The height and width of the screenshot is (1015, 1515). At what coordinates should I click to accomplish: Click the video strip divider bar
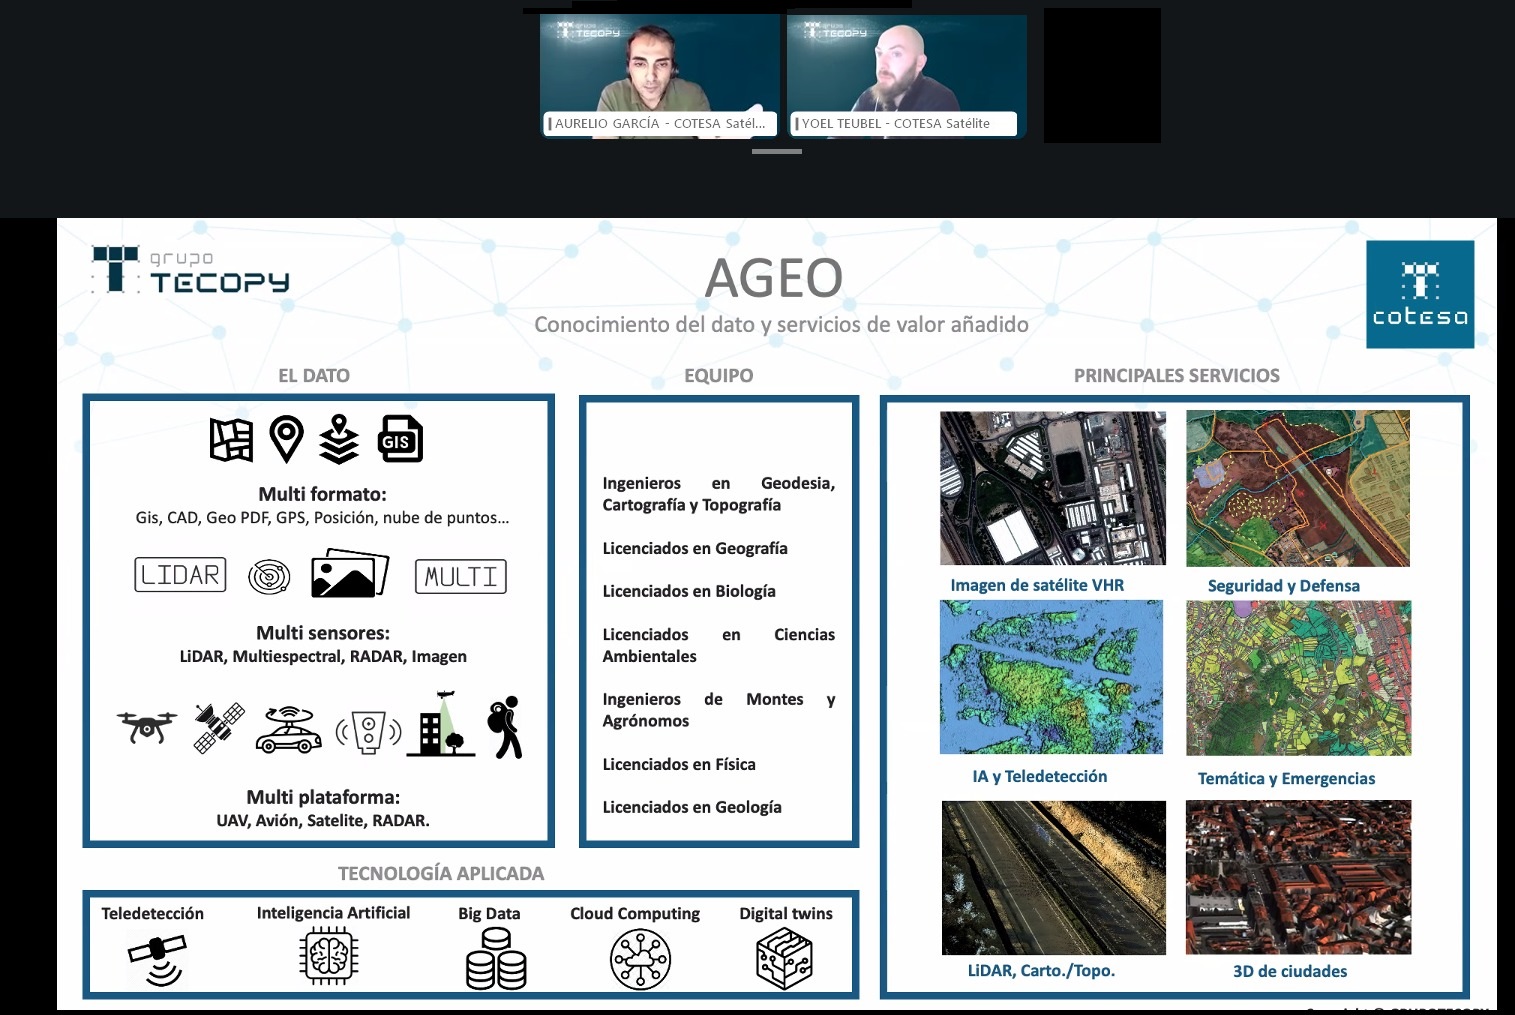777,152
